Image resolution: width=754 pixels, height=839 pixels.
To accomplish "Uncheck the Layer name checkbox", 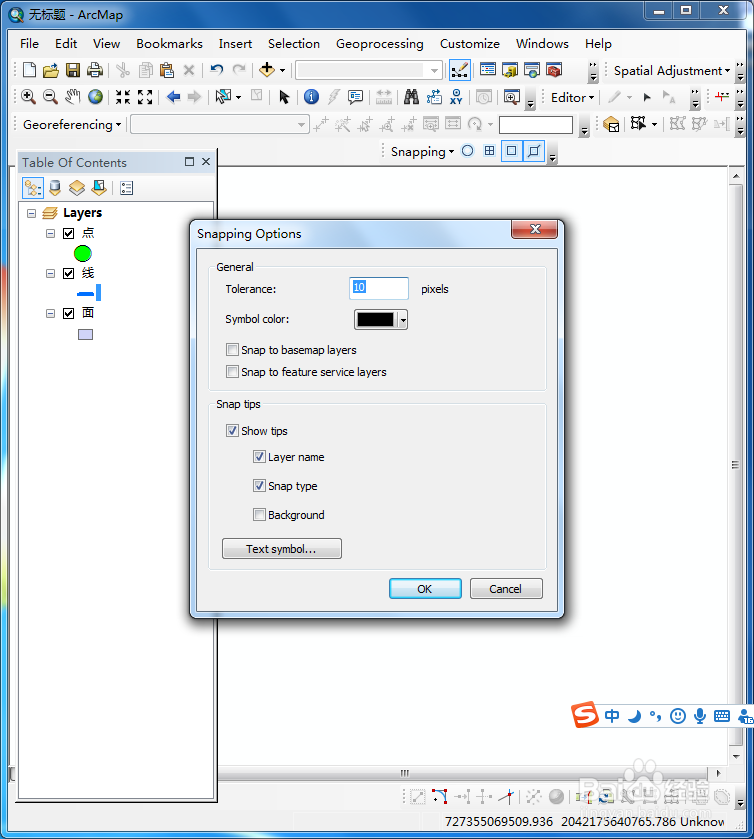I will (x=259, y=457).
